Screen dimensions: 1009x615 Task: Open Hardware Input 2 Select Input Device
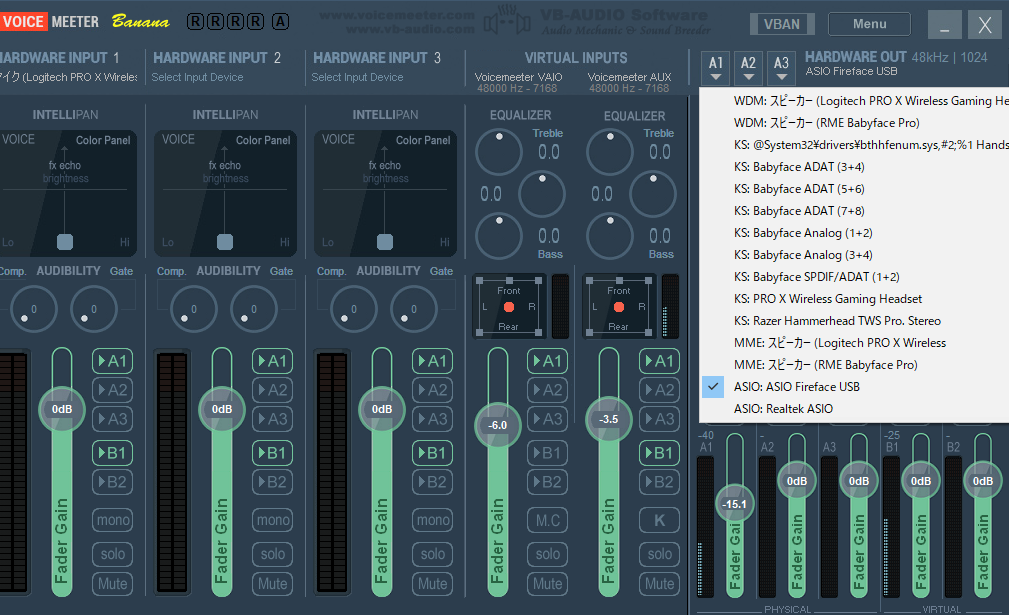(198, 77)
